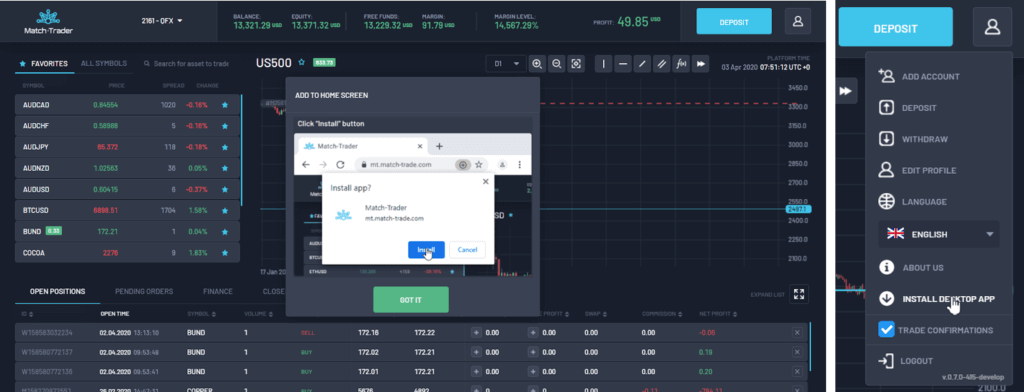Click the info icon beside About Us
The height and width of the screenshot is (392, 1024).
tap(886, 267)
